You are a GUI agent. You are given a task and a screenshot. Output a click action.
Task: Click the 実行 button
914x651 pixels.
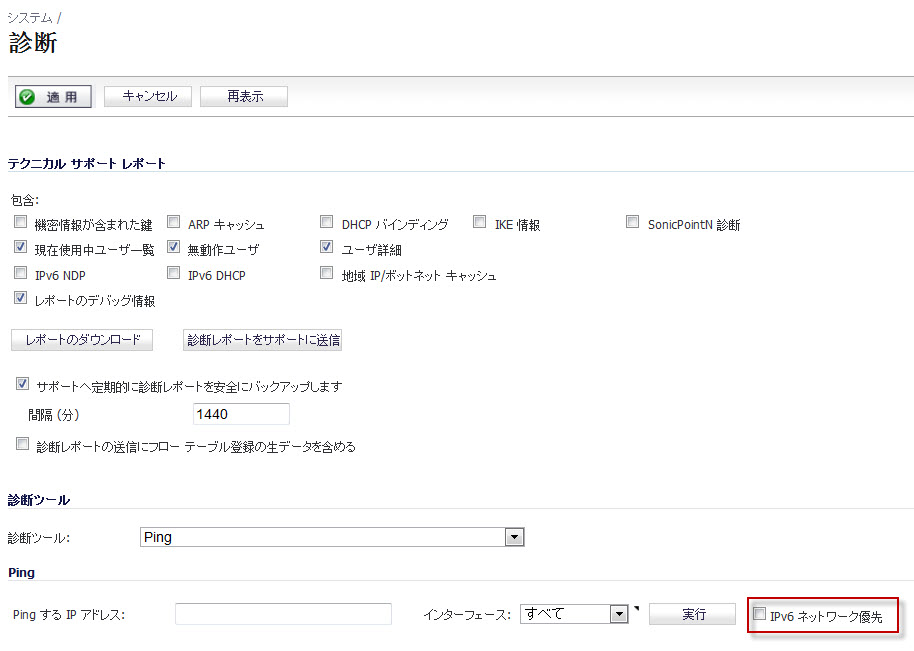pyautogui.click(x=692, y=614)
